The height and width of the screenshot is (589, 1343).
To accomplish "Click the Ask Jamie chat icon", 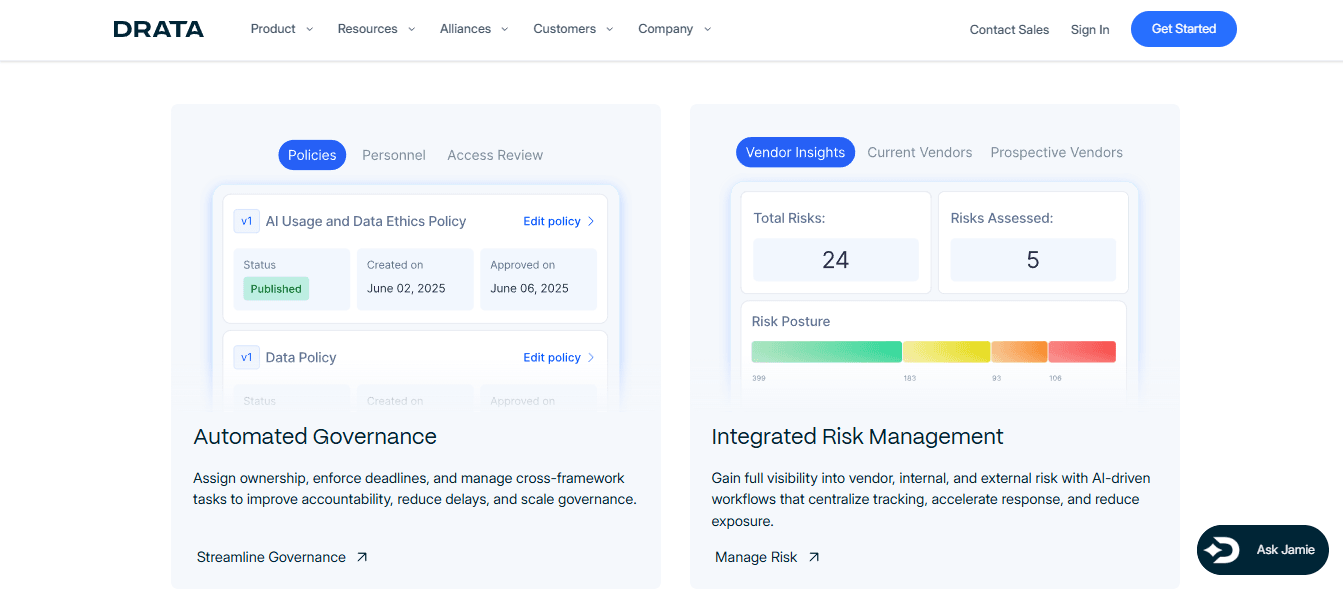I will coord(1222,550).
